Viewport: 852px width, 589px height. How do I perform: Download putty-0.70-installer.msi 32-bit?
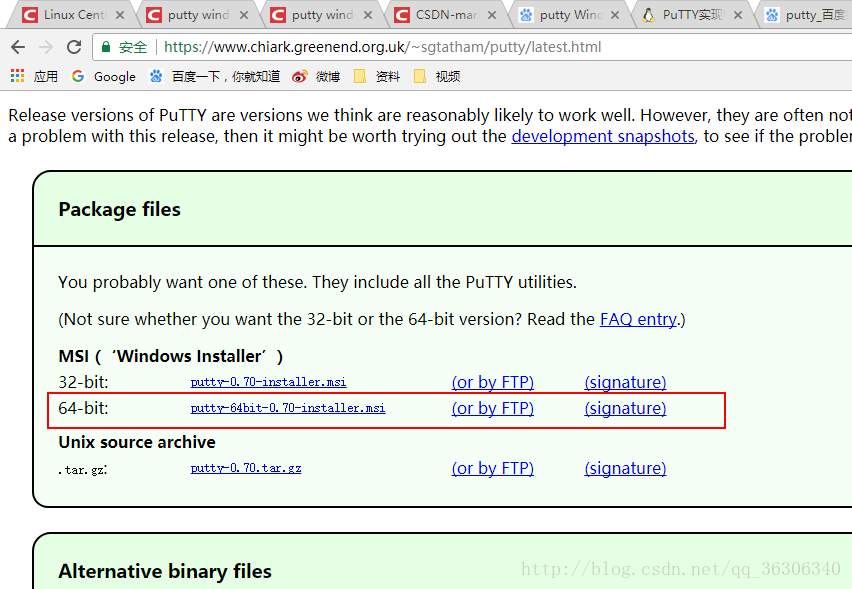click(268, 382)
